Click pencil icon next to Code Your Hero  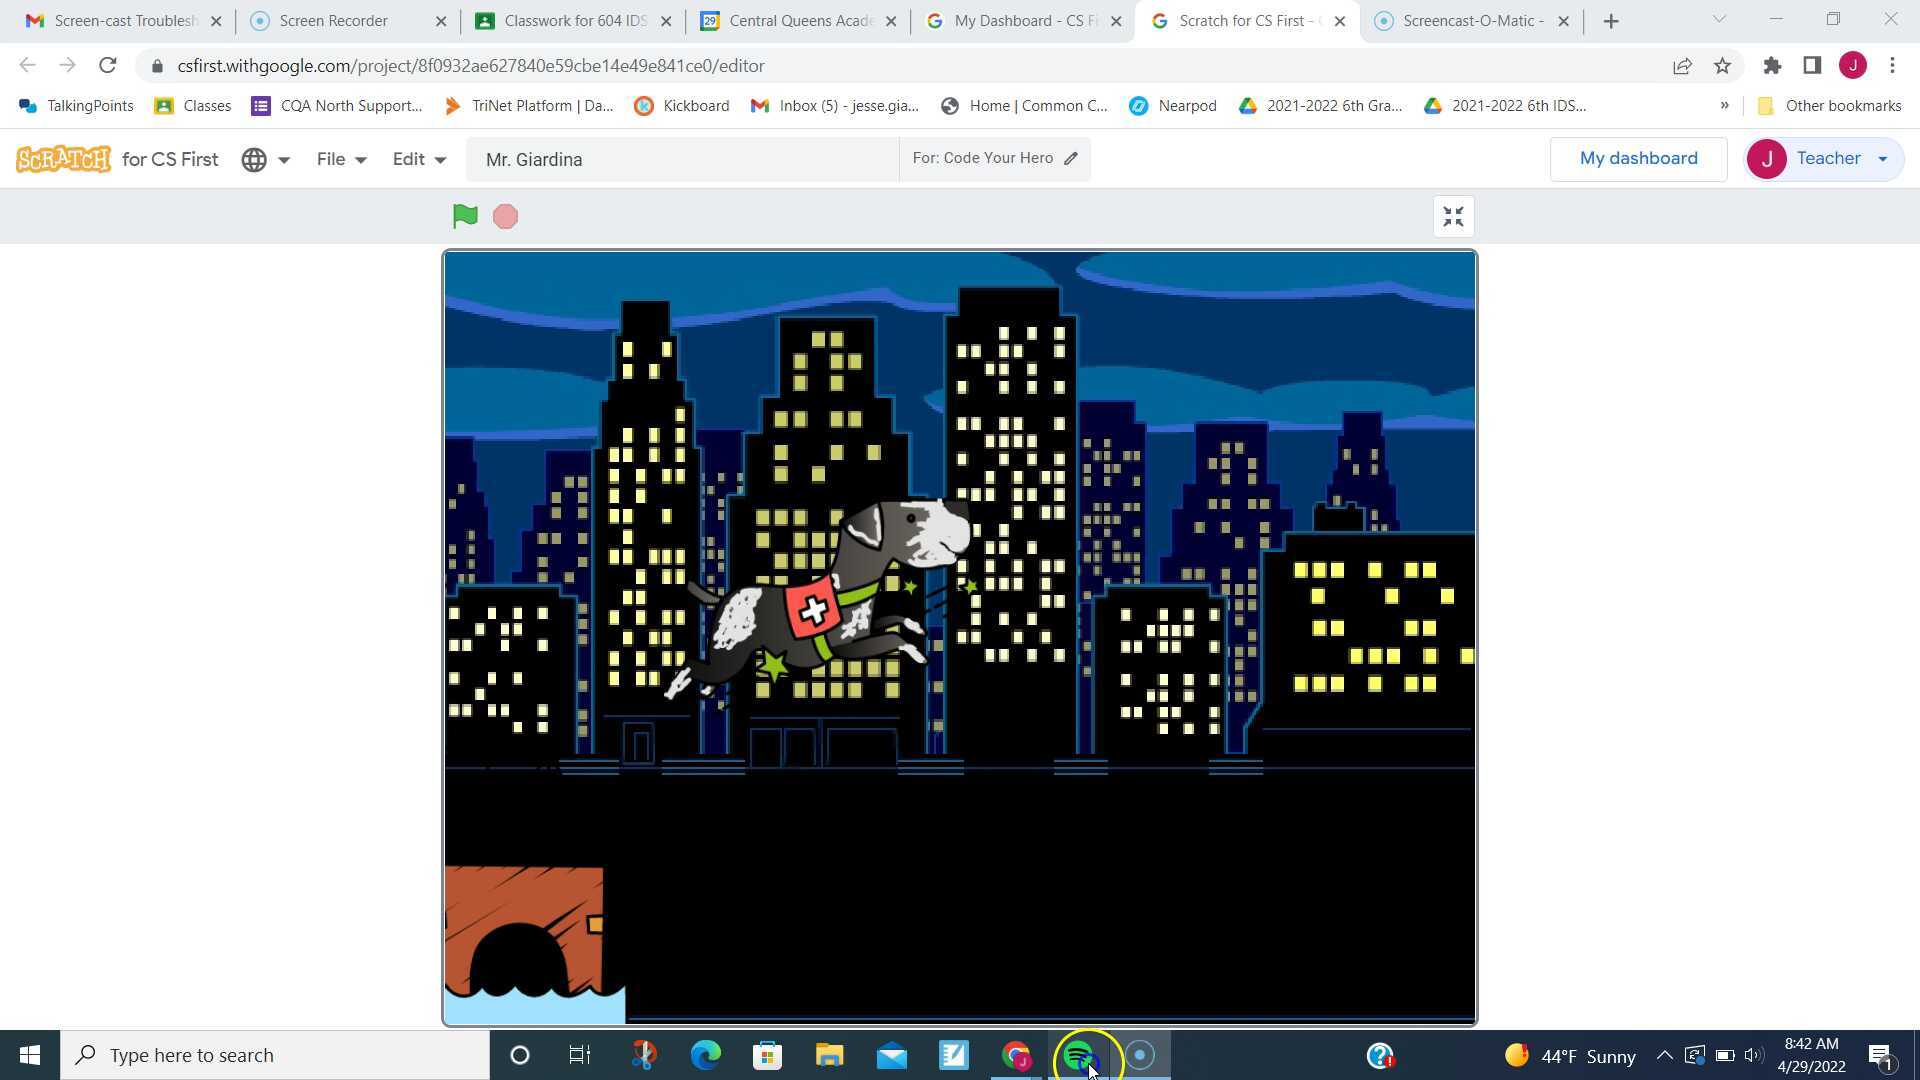tap(1071, 158)
